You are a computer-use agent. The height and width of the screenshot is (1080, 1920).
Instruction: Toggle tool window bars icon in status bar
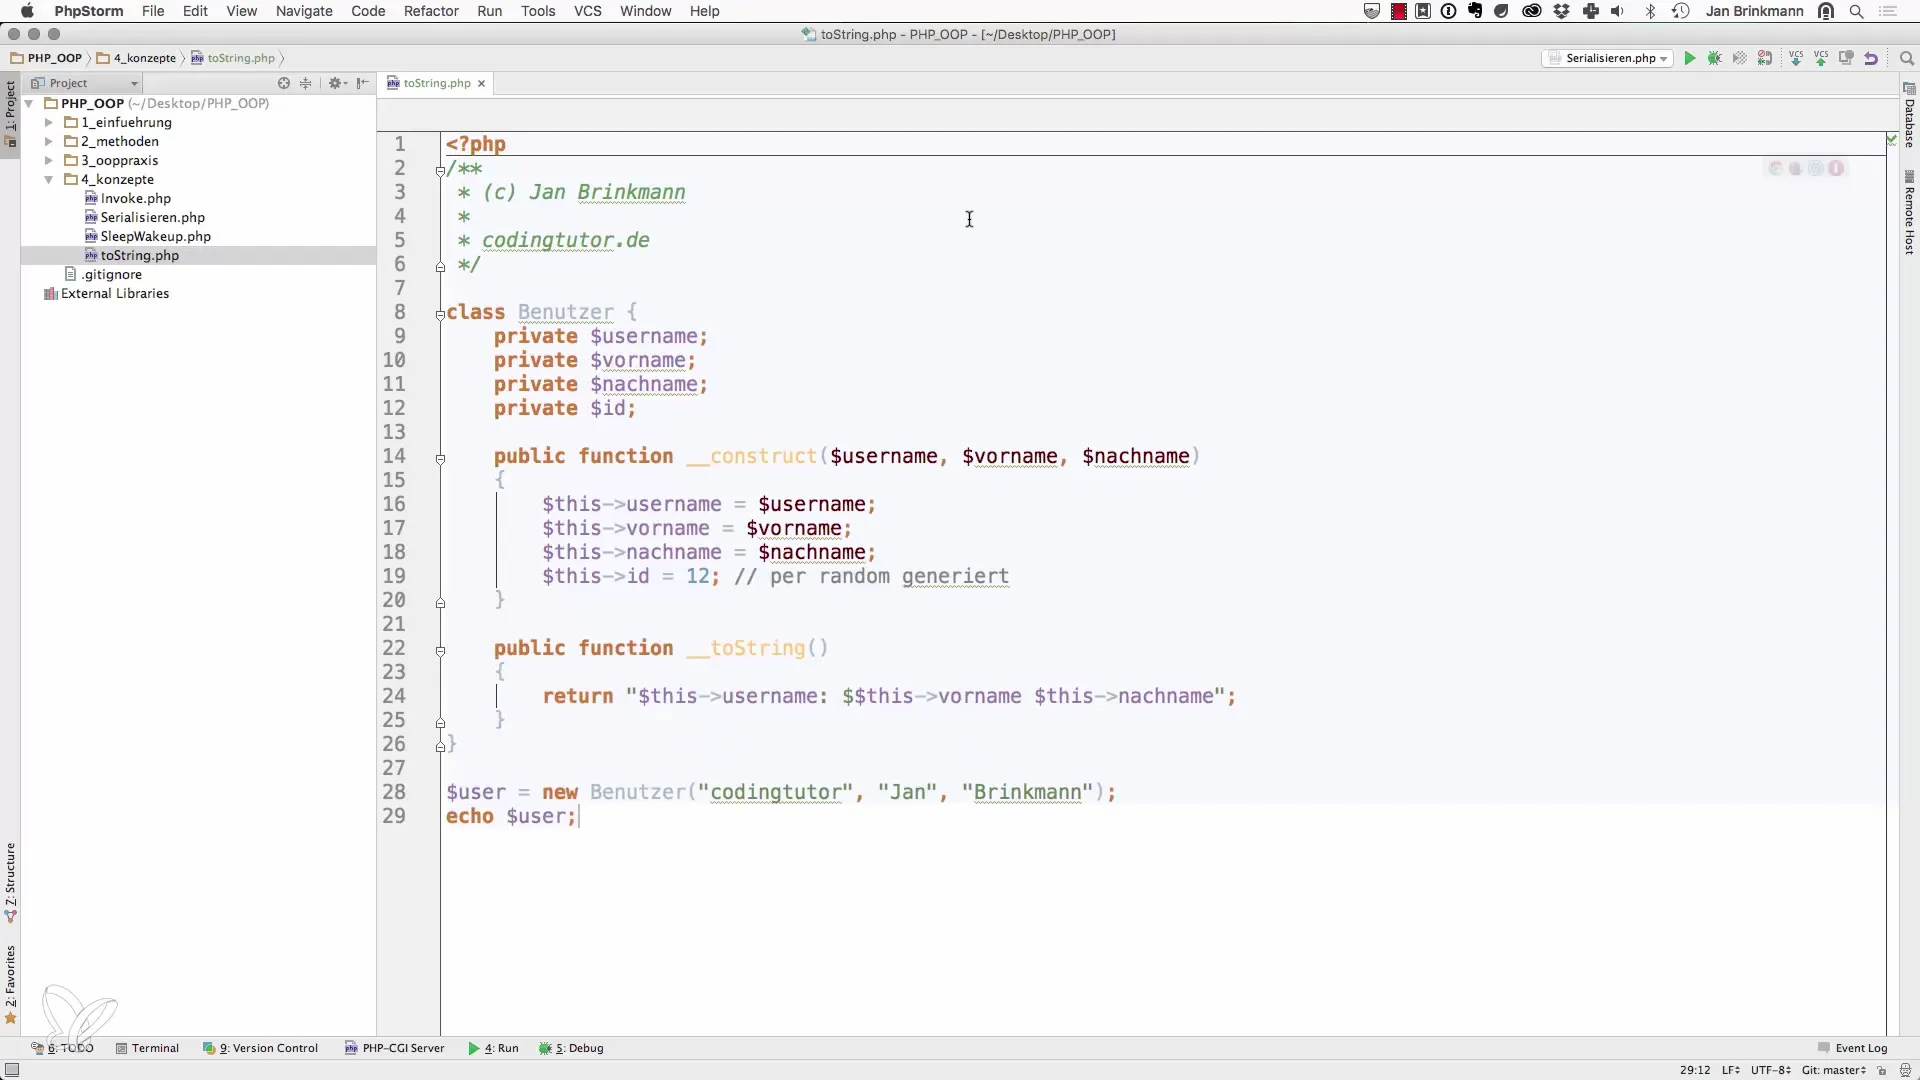tap(12, 1070)
